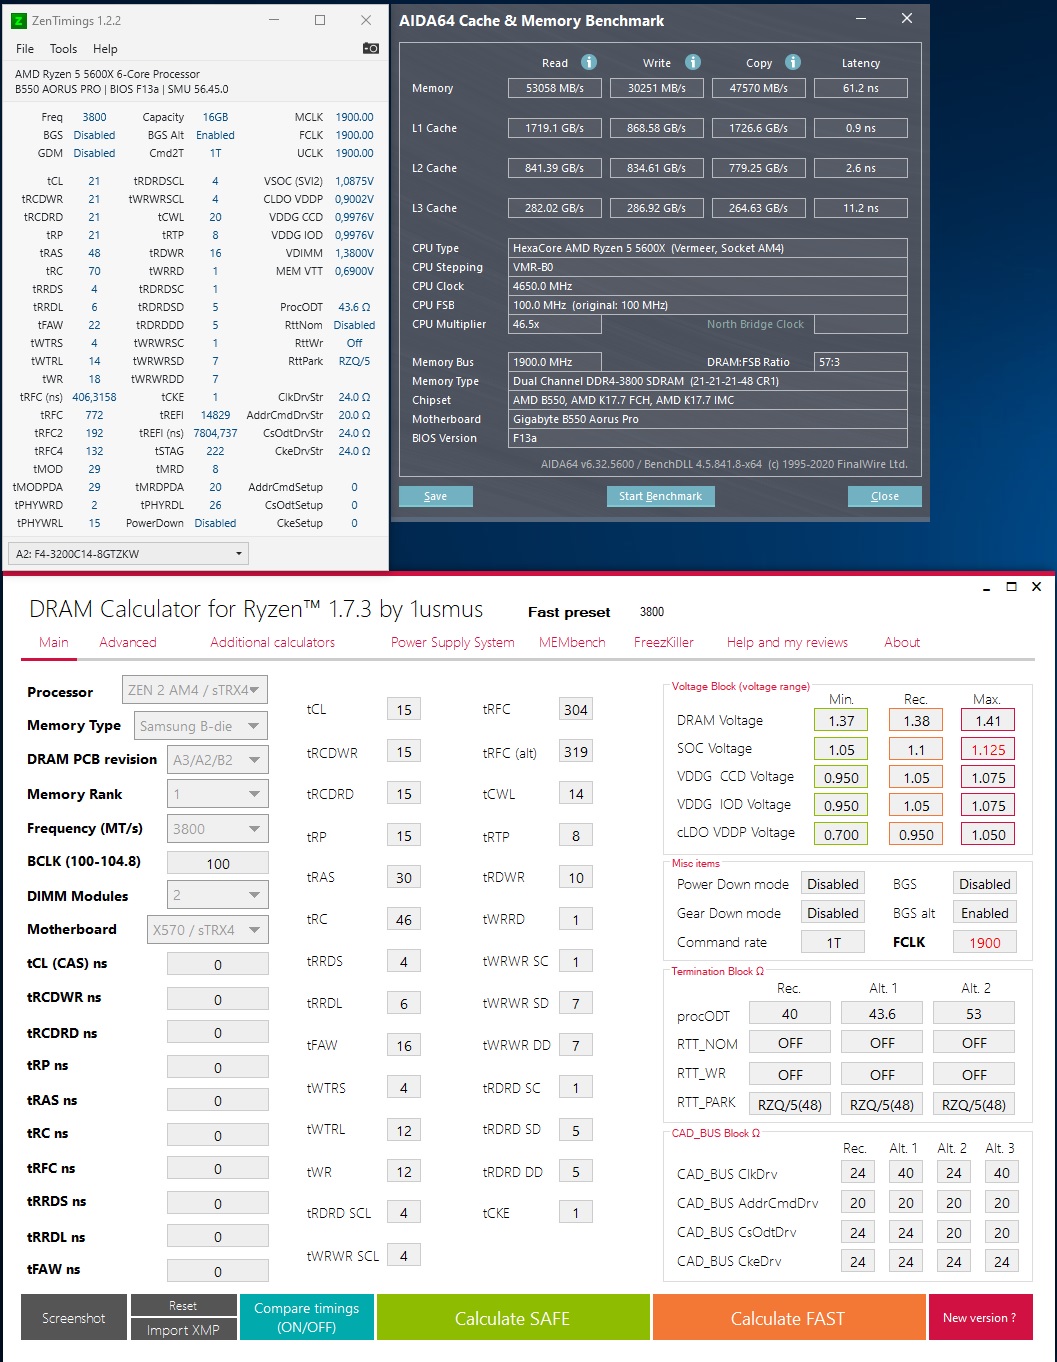Click the Gear Down mode Disabled box
Image resolution: width=1057 pixels, height=1362 pixels.
[x=833, y=913]
